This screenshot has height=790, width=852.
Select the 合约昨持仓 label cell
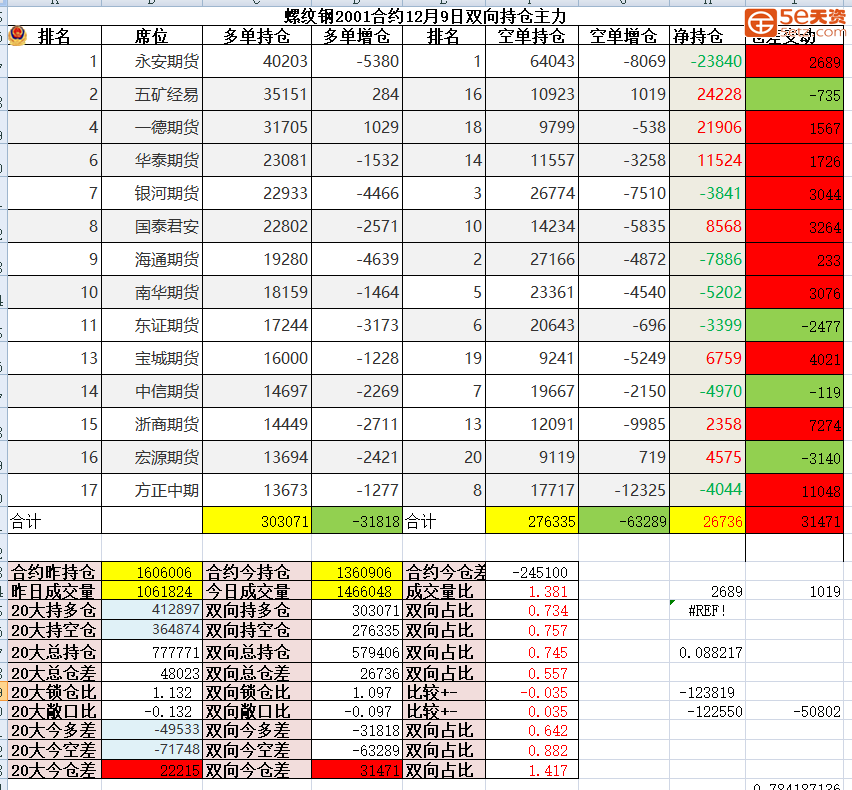[54, 573]
